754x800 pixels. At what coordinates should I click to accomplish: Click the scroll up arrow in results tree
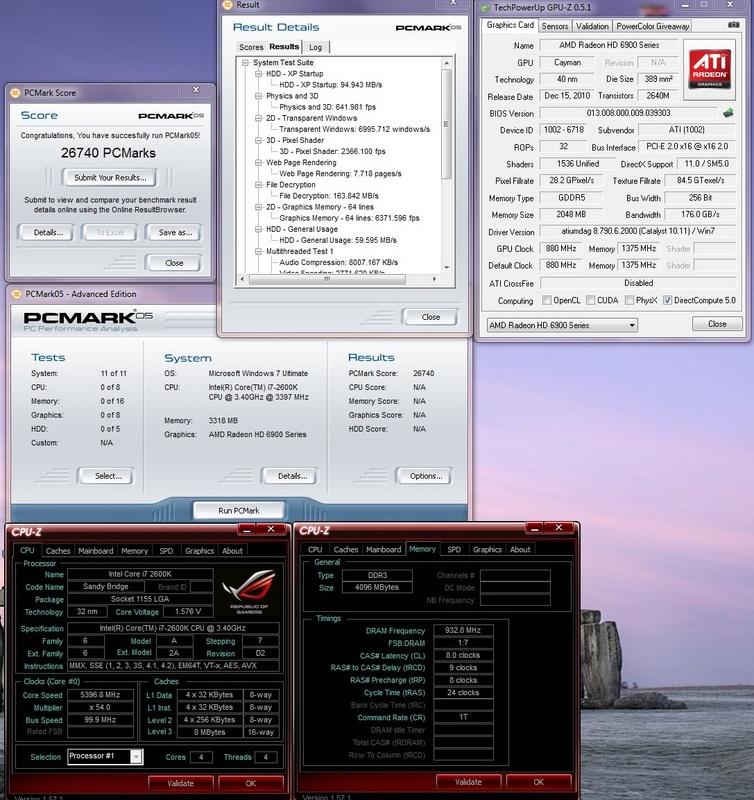446,62
